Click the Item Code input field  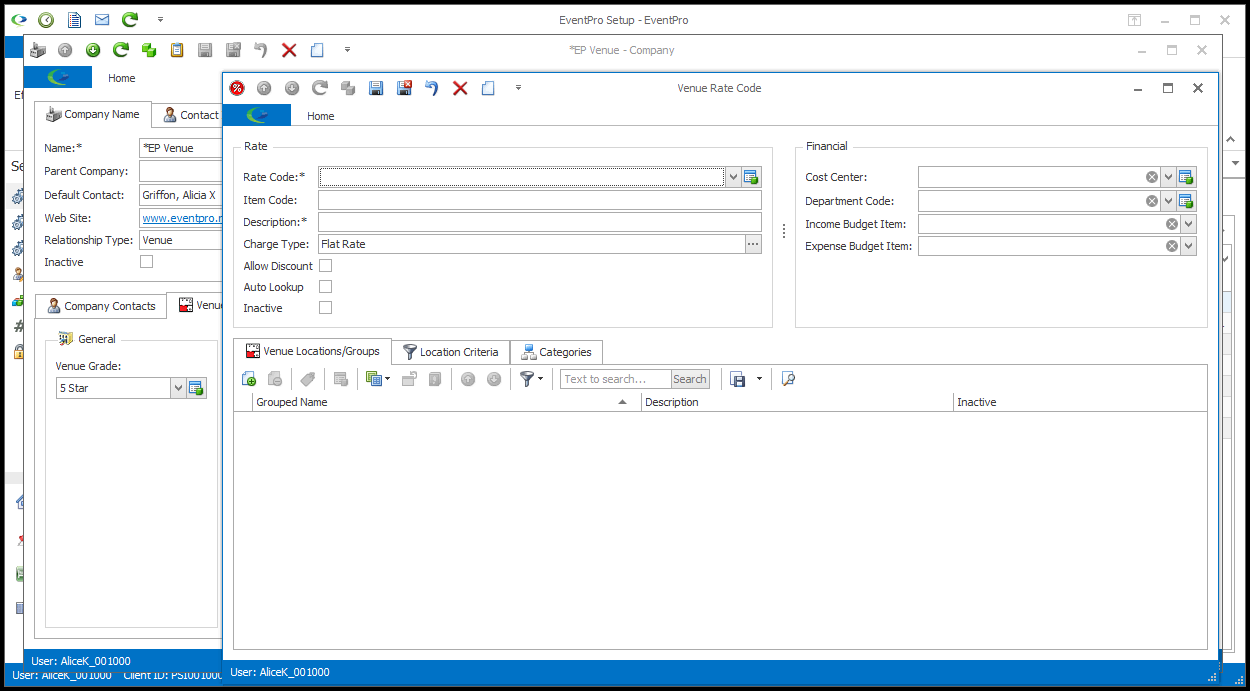point(540,200)
